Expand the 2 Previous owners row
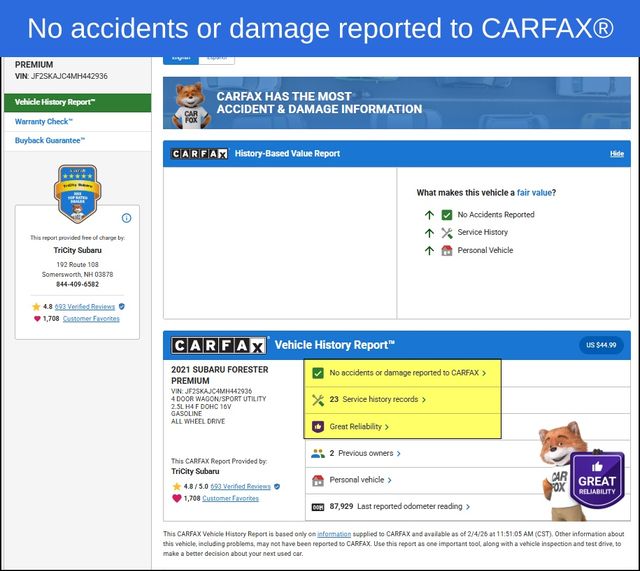 click(x=365, y=453)
